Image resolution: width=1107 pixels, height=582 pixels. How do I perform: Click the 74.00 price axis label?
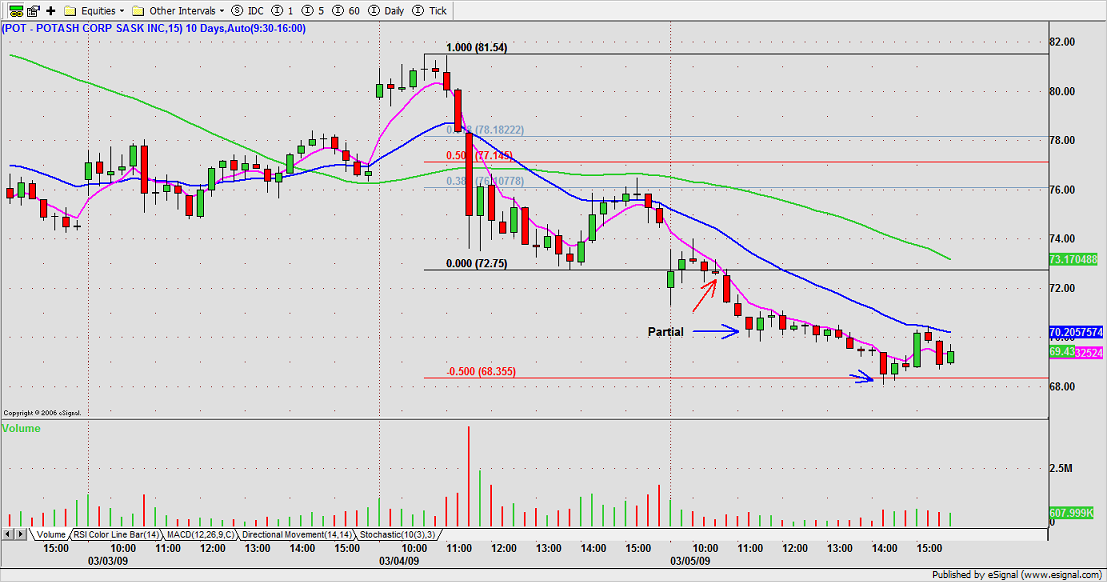click(x=1063, y=239)
